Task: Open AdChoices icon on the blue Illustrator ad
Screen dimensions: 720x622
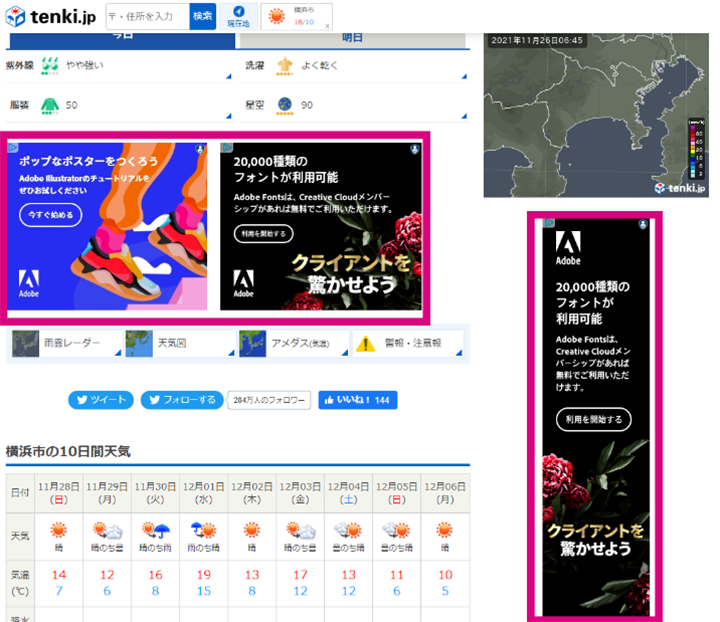Action: click(12, 147)
